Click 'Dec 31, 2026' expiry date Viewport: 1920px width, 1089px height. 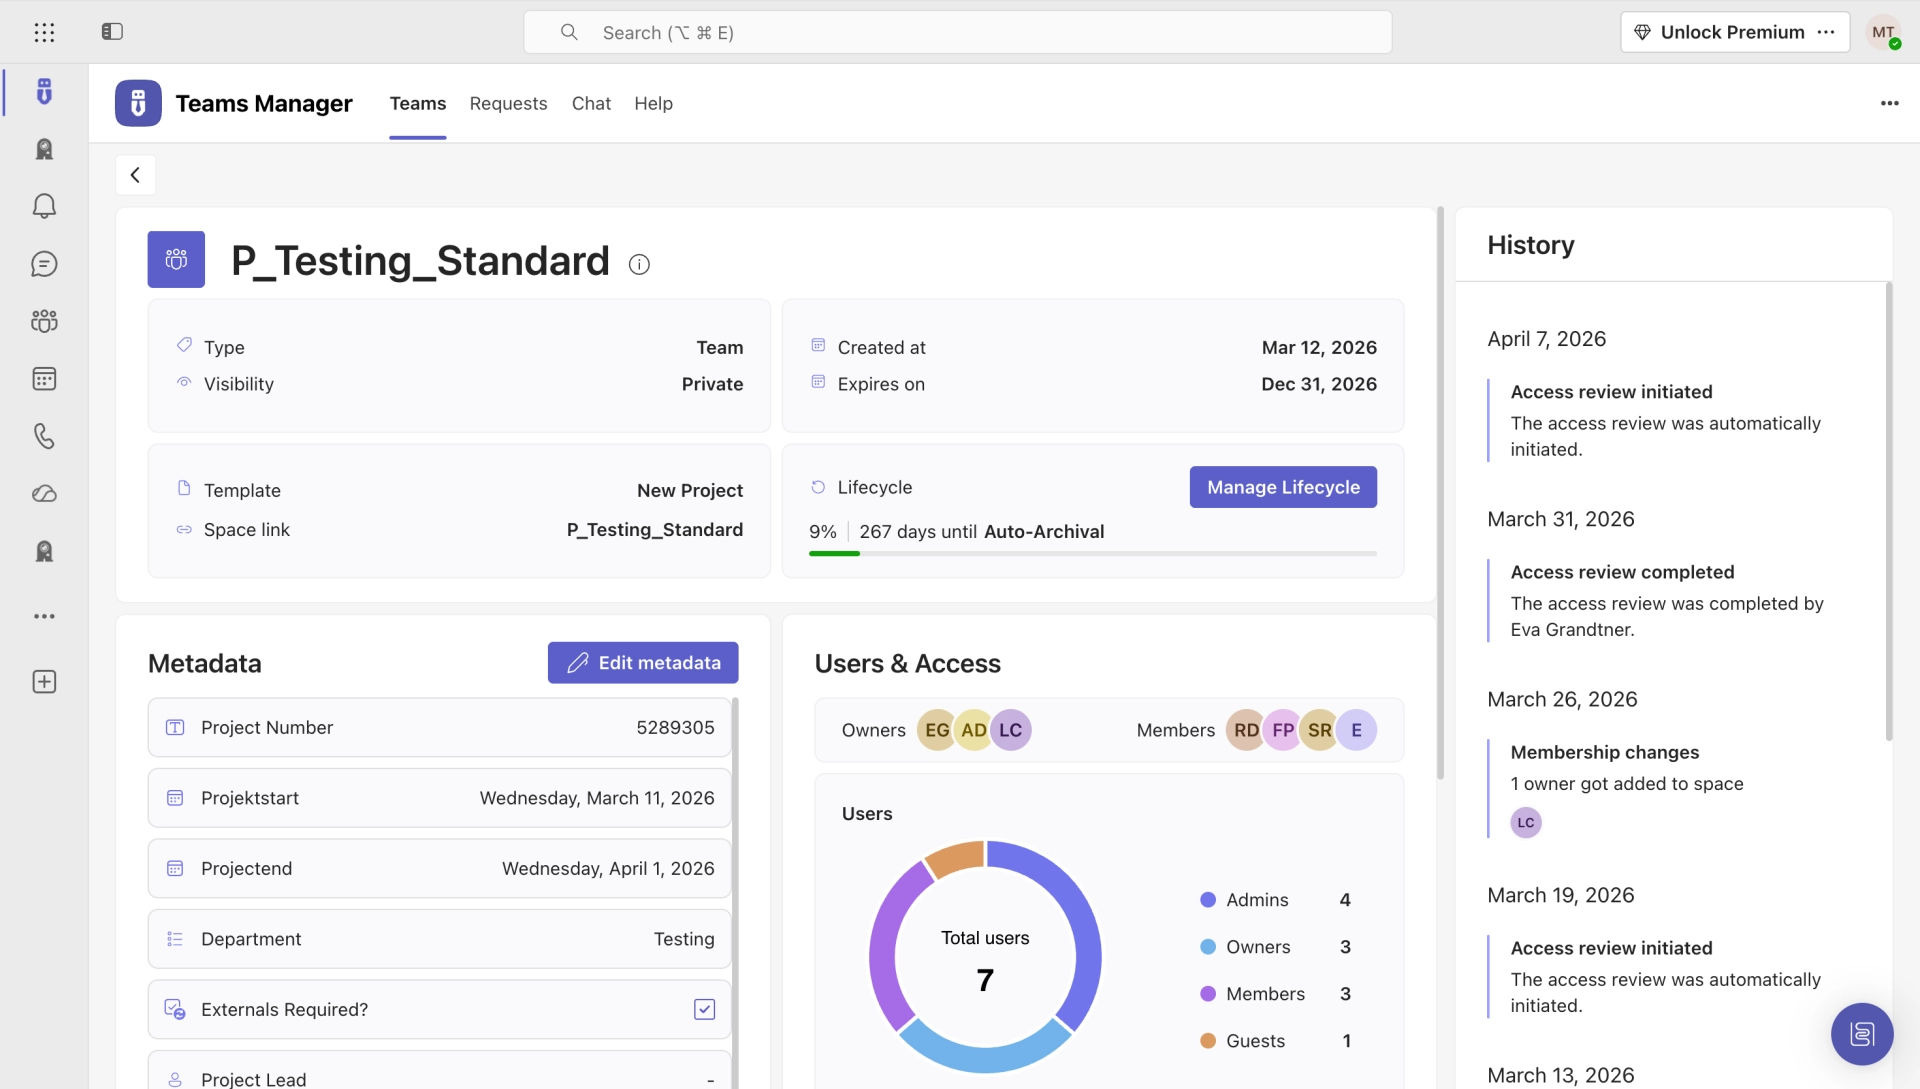click(1319, 384)
